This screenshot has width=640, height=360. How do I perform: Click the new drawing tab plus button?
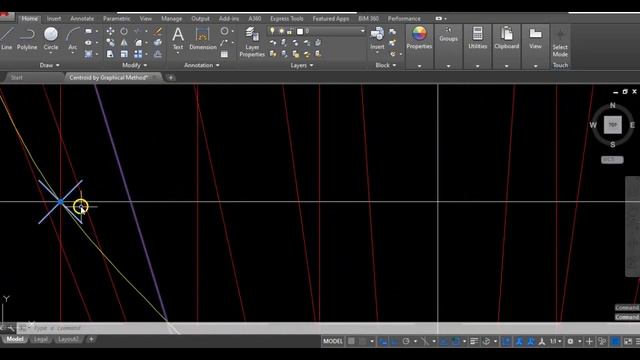tap(171, 78)
